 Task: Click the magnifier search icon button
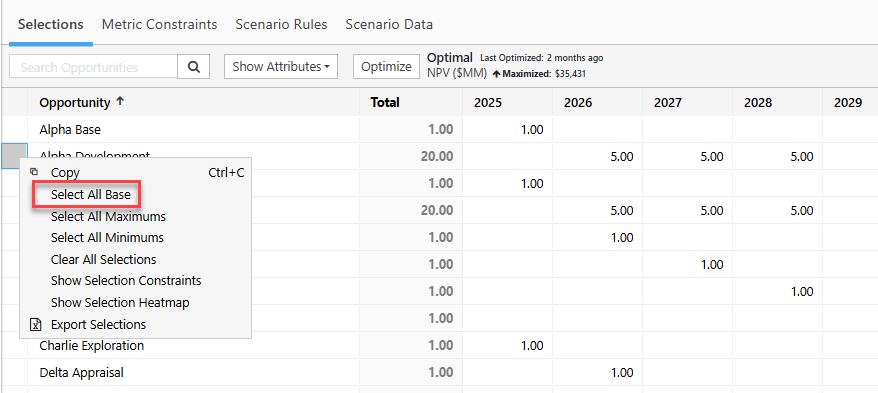194,67
